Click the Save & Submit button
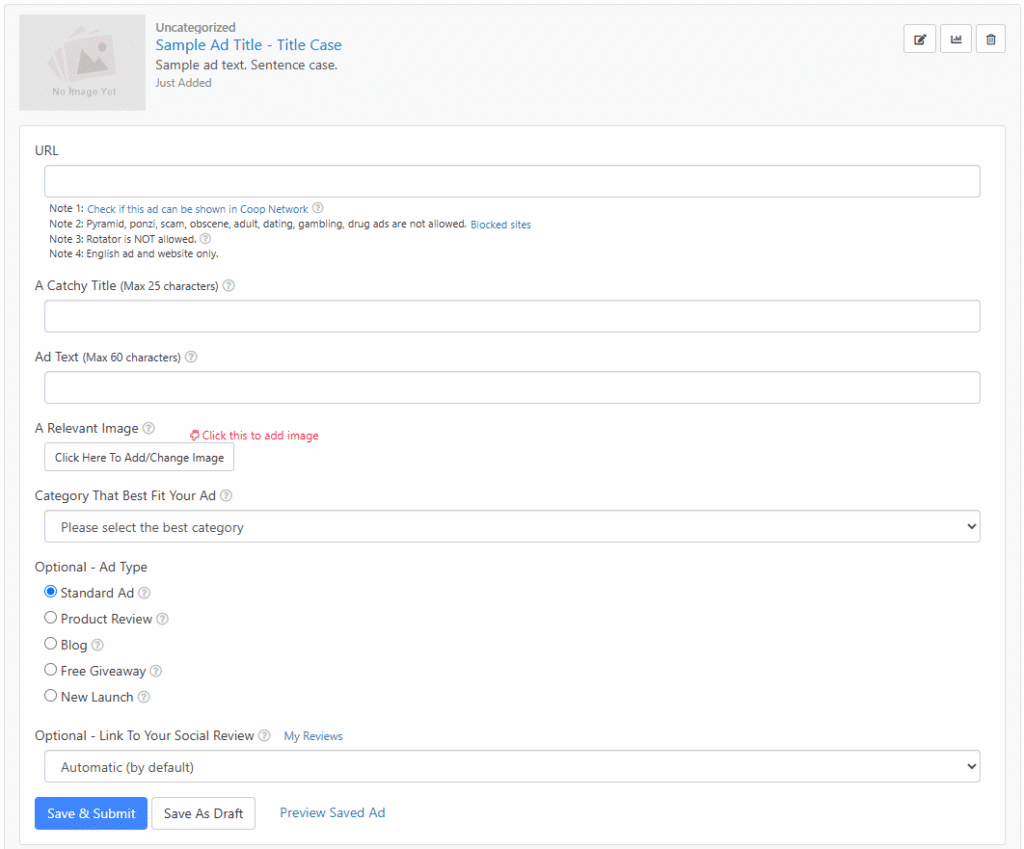This screenshot has height=849, width=1024. click(x=91, y=813)
